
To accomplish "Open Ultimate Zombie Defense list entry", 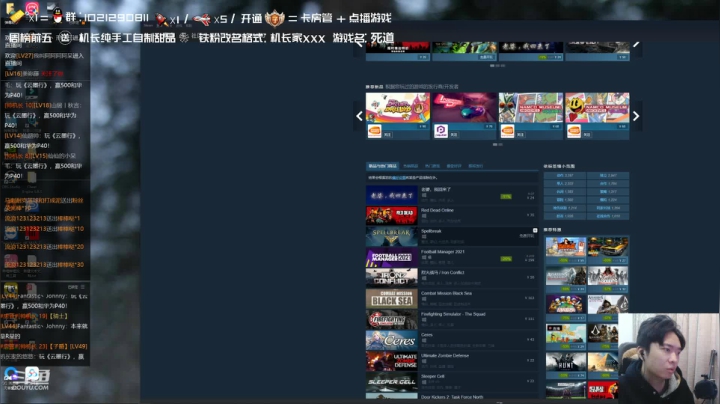I will [452, 360].
